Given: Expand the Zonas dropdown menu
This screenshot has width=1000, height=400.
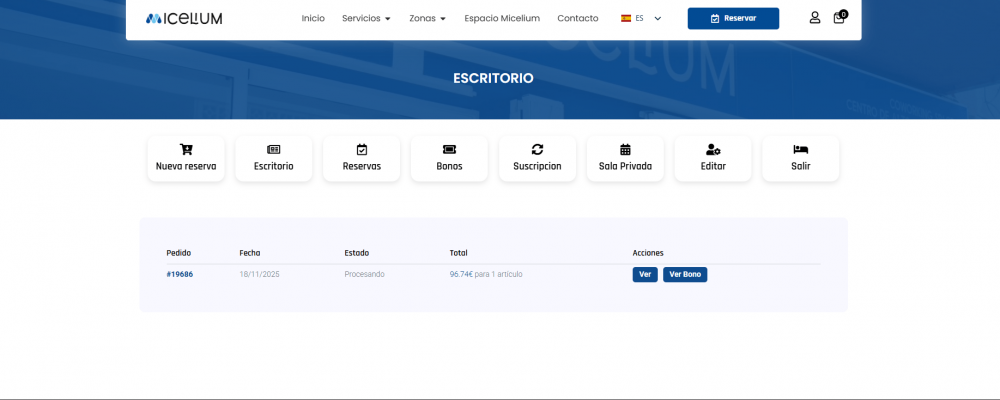Looking at the screenshot, I should tap(427, 18).
